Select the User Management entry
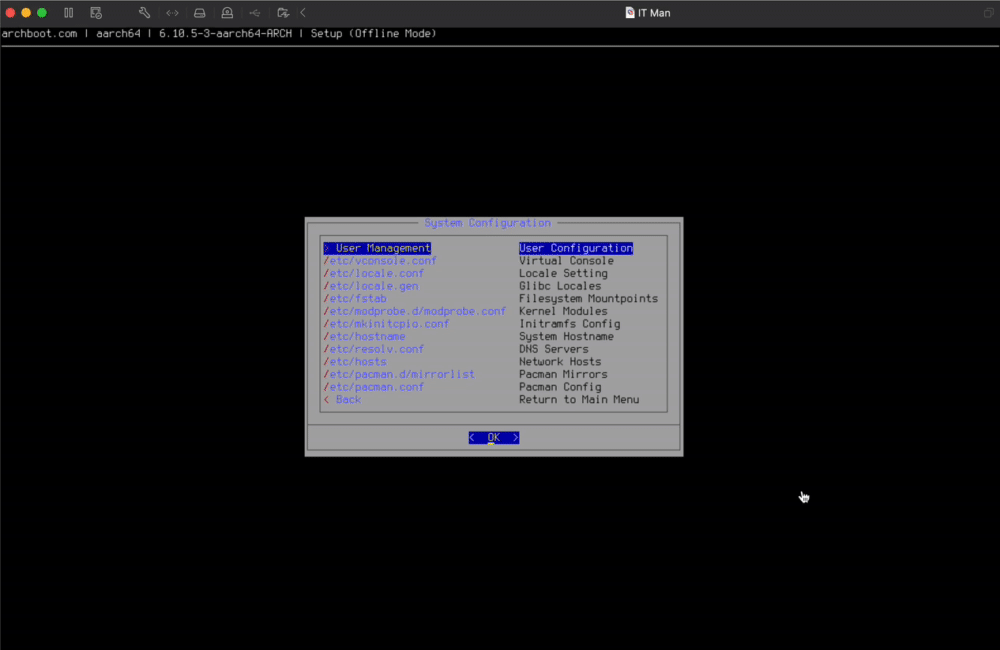 coord(380,247)
